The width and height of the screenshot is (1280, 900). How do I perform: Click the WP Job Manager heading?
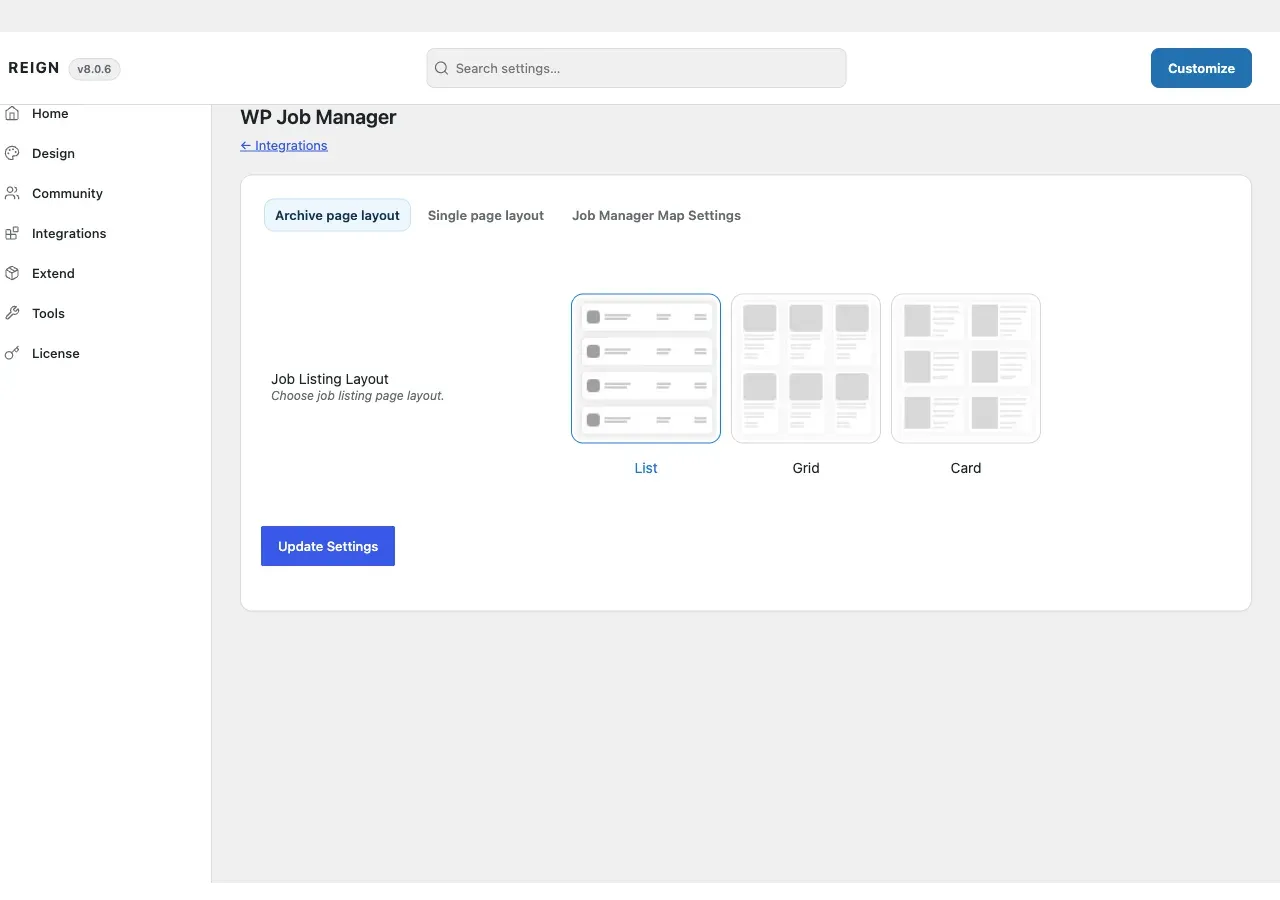click(x=318, y=117)
